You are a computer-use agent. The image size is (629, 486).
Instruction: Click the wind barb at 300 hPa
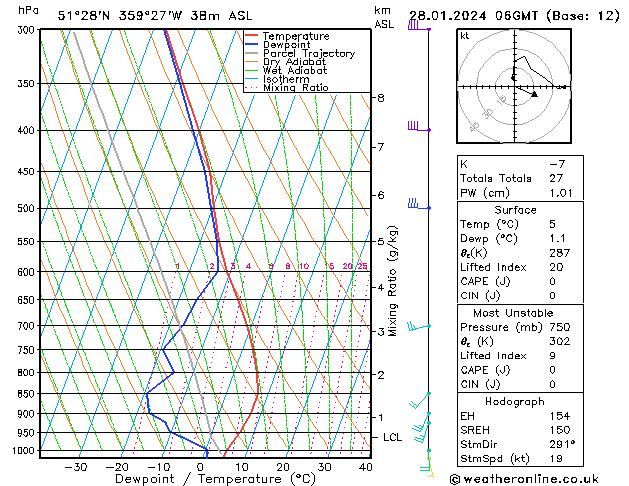419,26
